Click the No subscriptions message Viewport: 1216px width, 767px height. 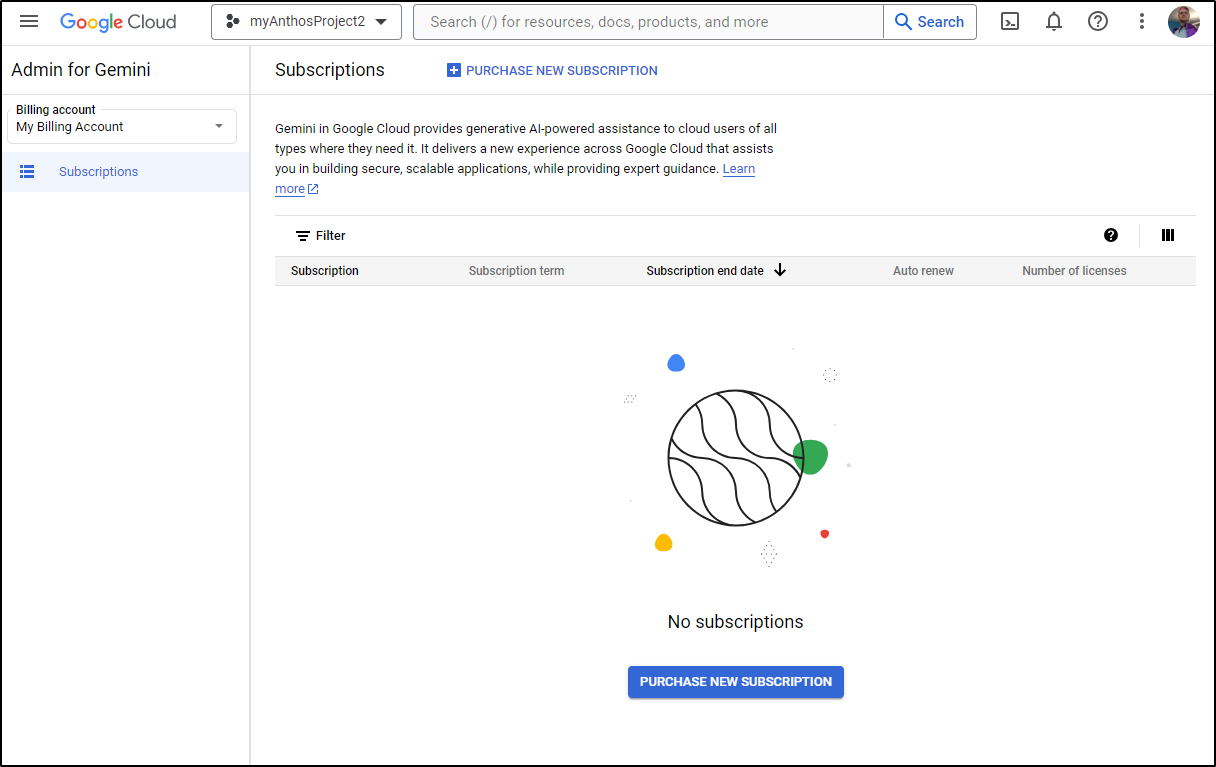pos(735,622)
